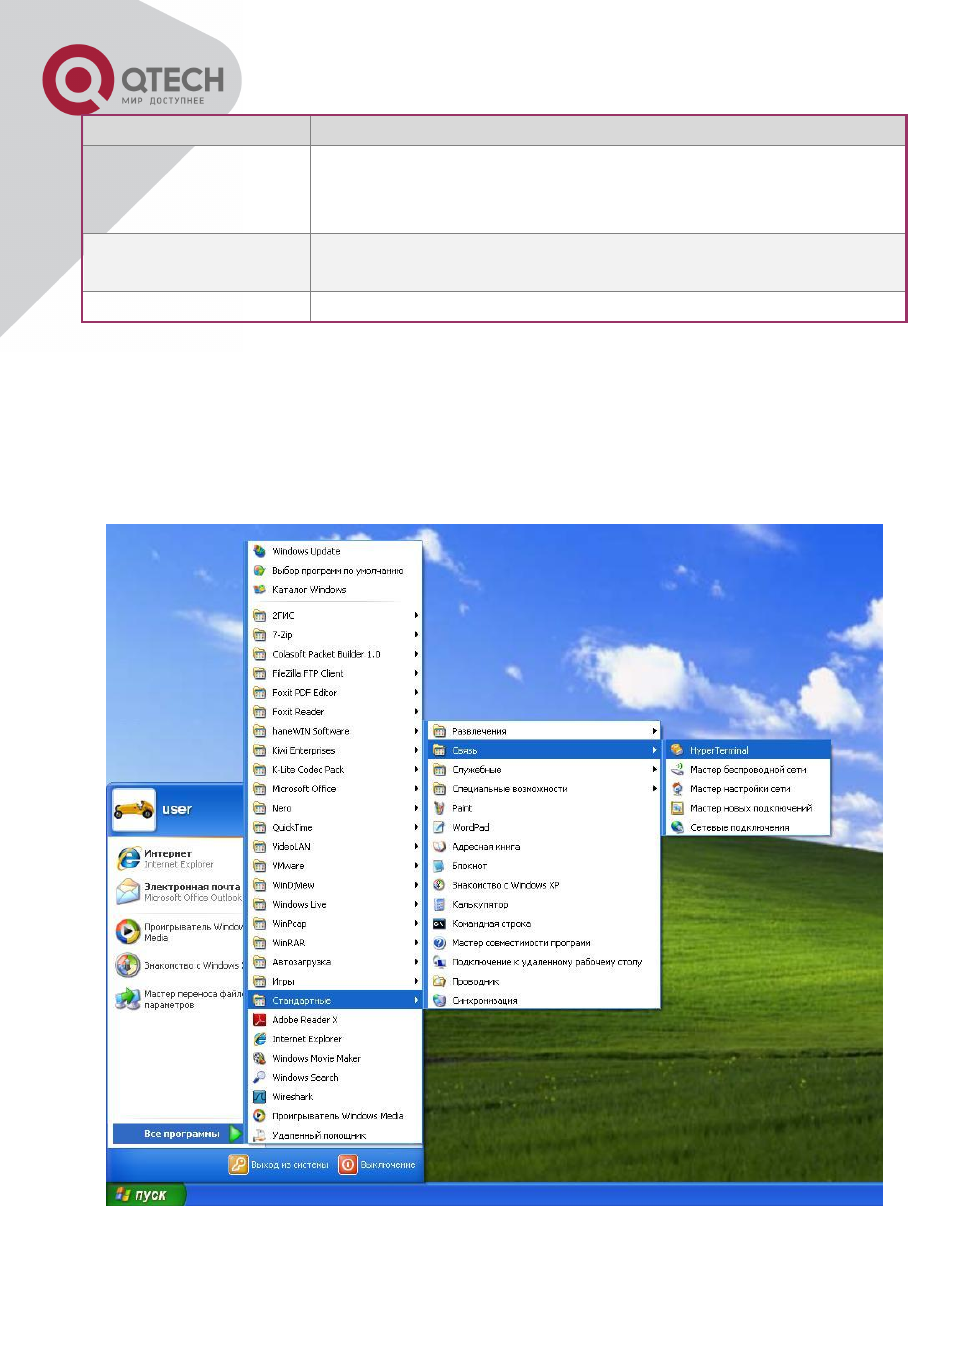The image size is (955, 1350).
Task: Start Мастер беспроводной сети
Action: coord(748,770)
